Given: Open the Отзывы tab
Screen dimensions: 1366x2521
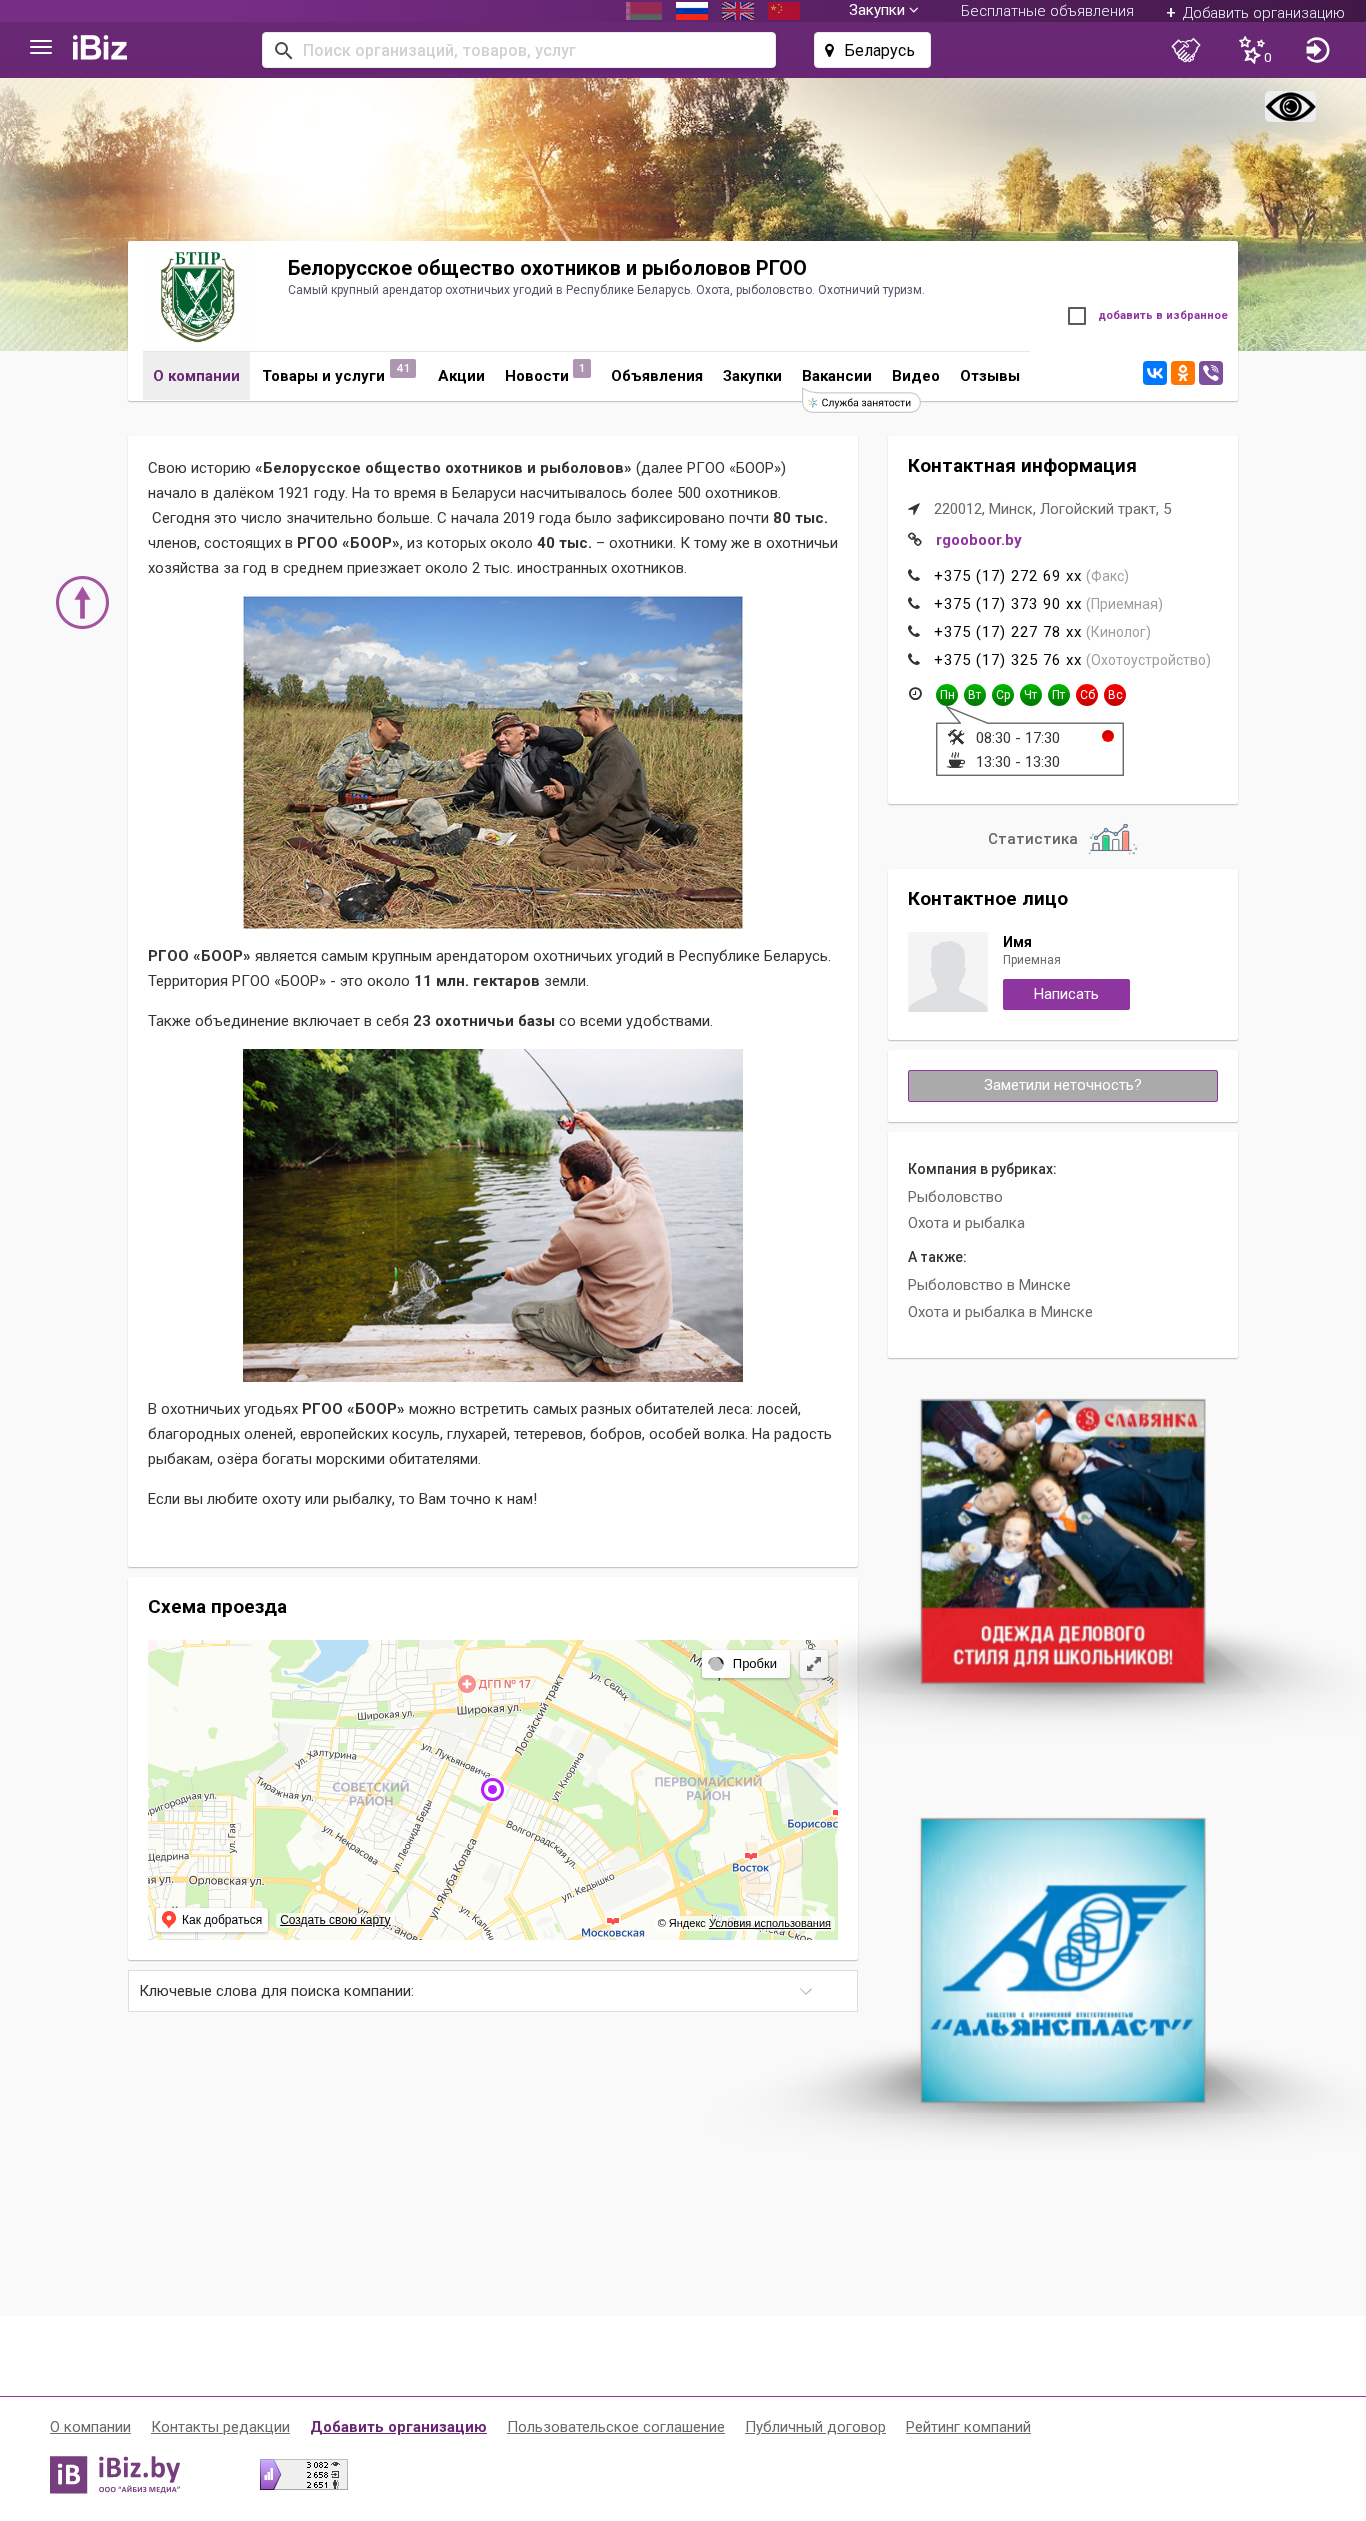Looking at the screenshot, I should click(990, 376).
